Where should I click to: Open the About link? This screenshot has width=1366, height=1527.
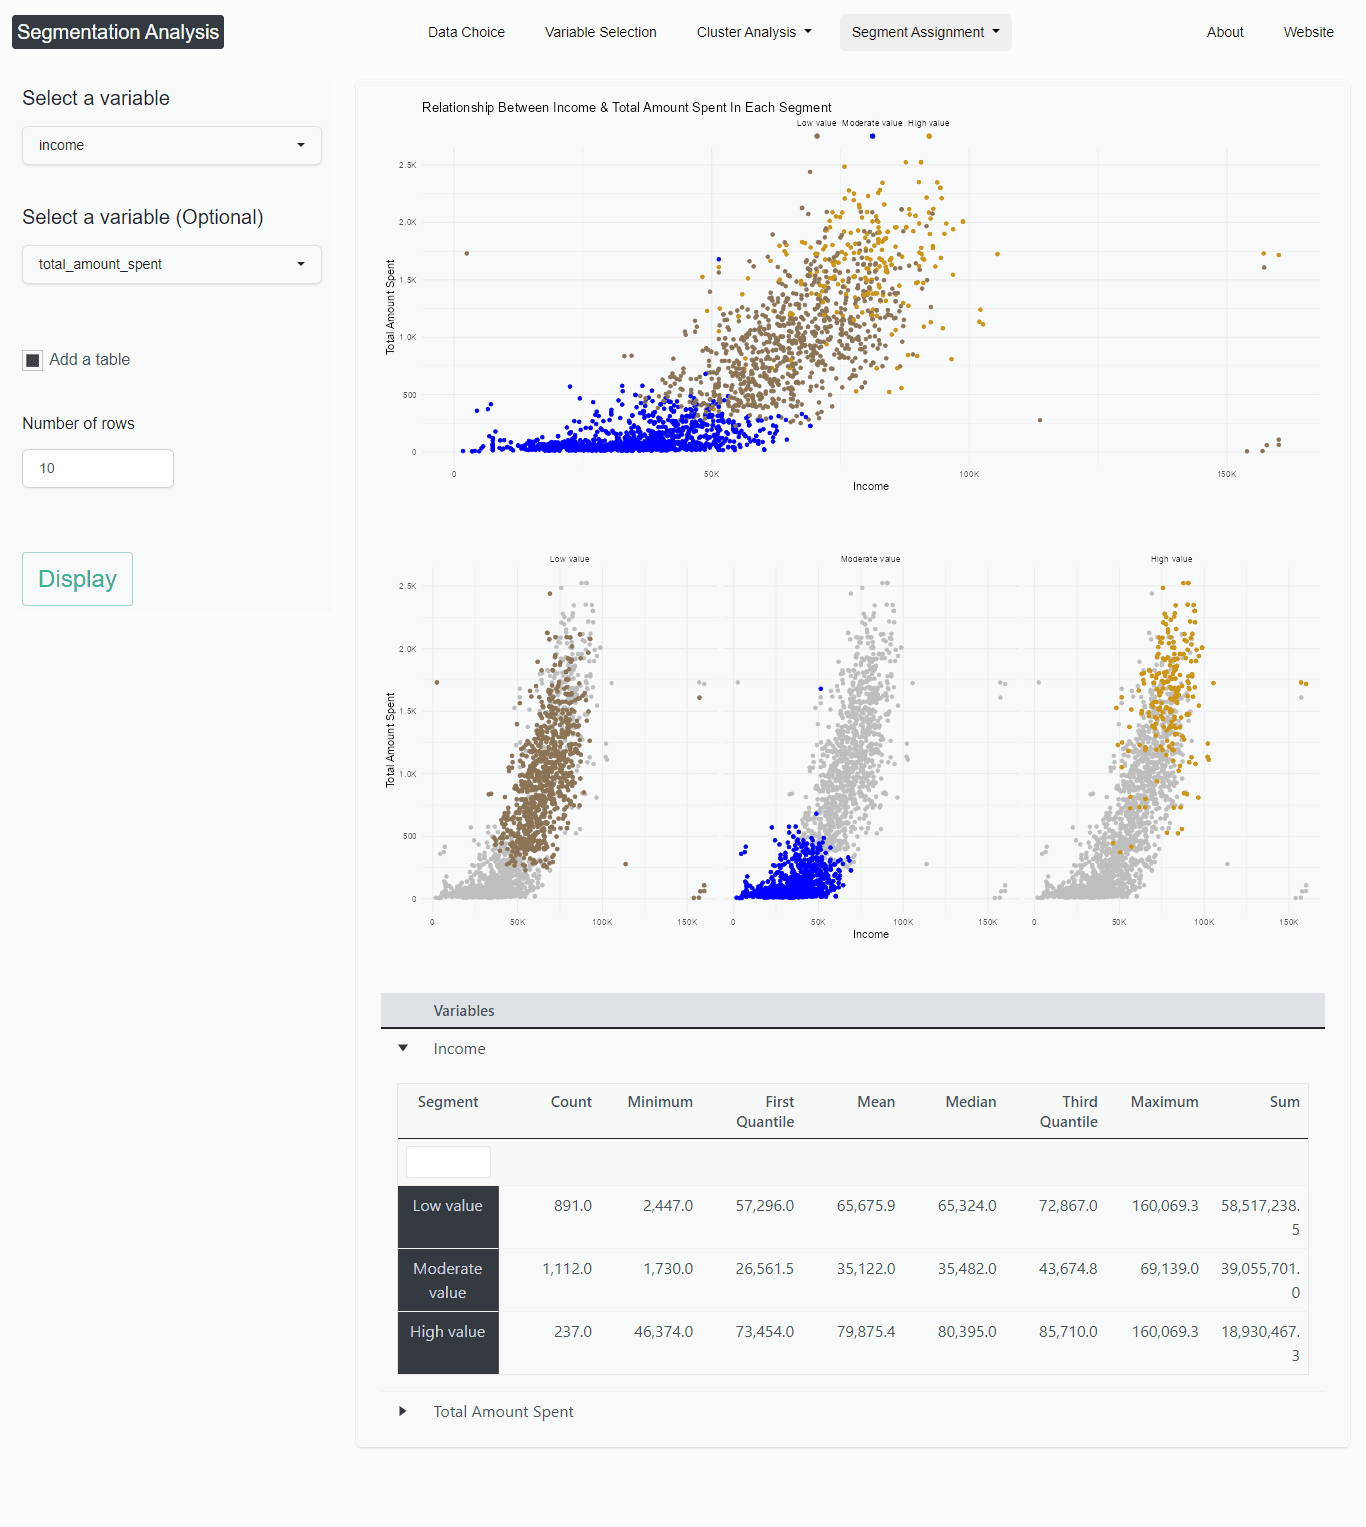pyautogui.click(x=1224, y=32)
